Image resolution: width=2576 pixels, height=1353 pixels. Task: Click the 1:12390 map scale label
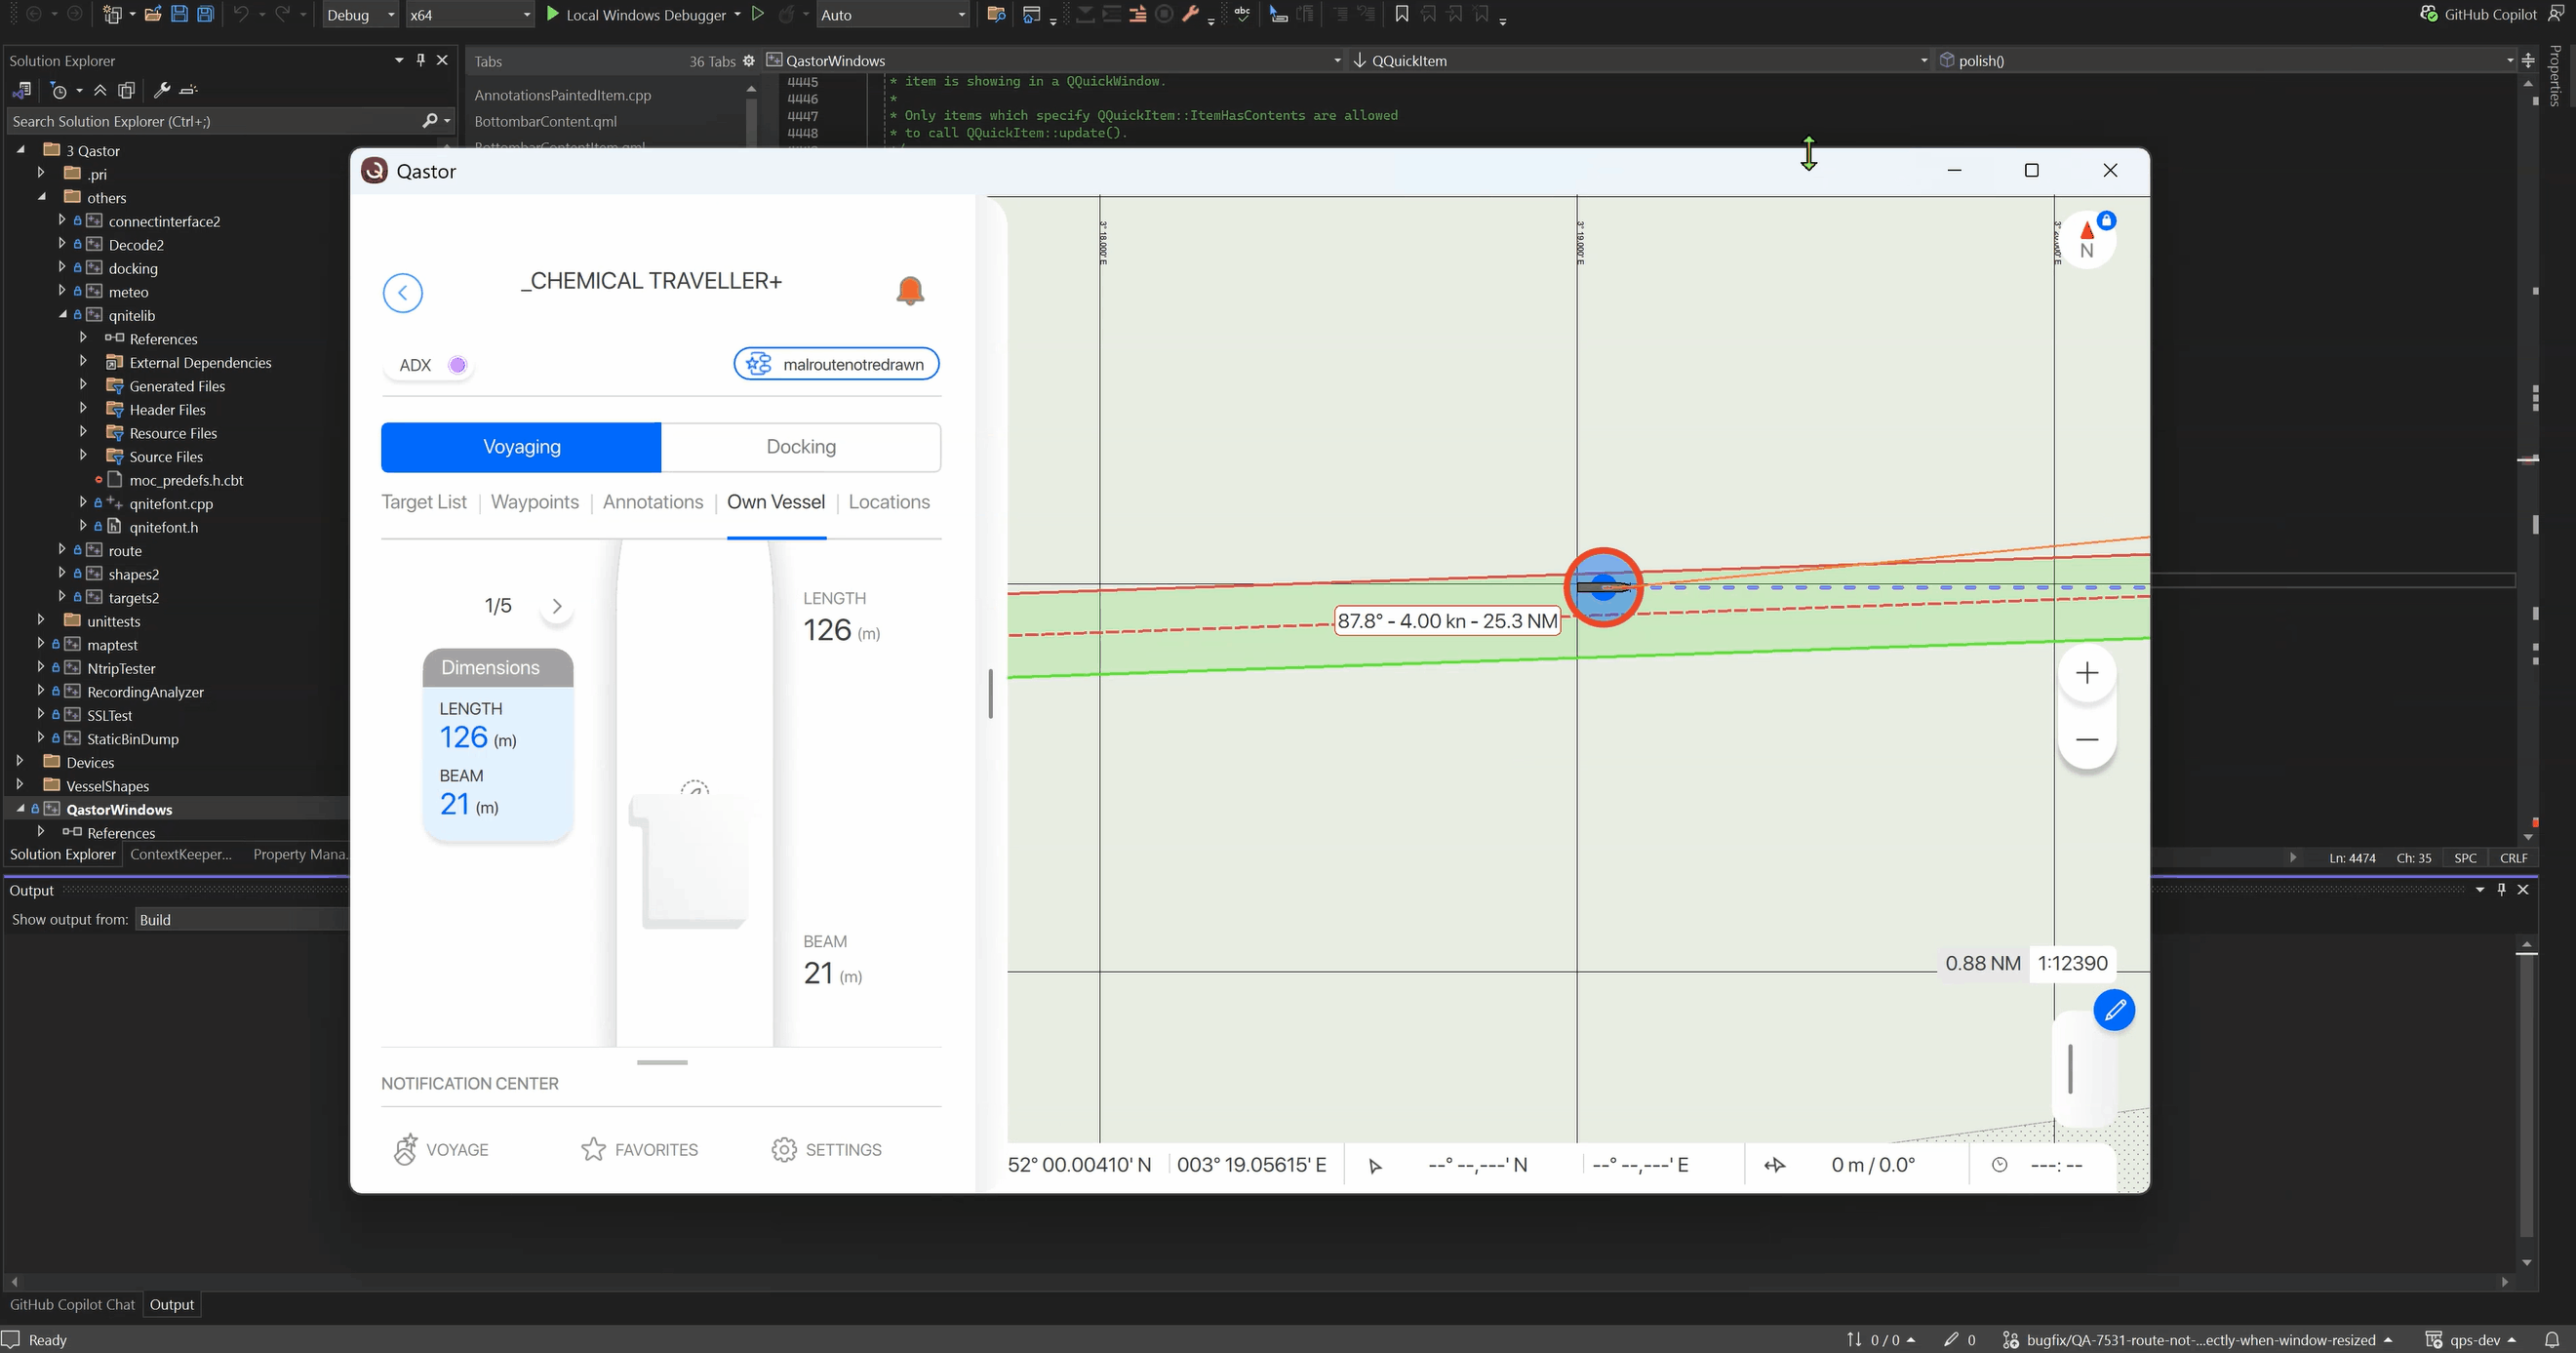pos(2073,963)
